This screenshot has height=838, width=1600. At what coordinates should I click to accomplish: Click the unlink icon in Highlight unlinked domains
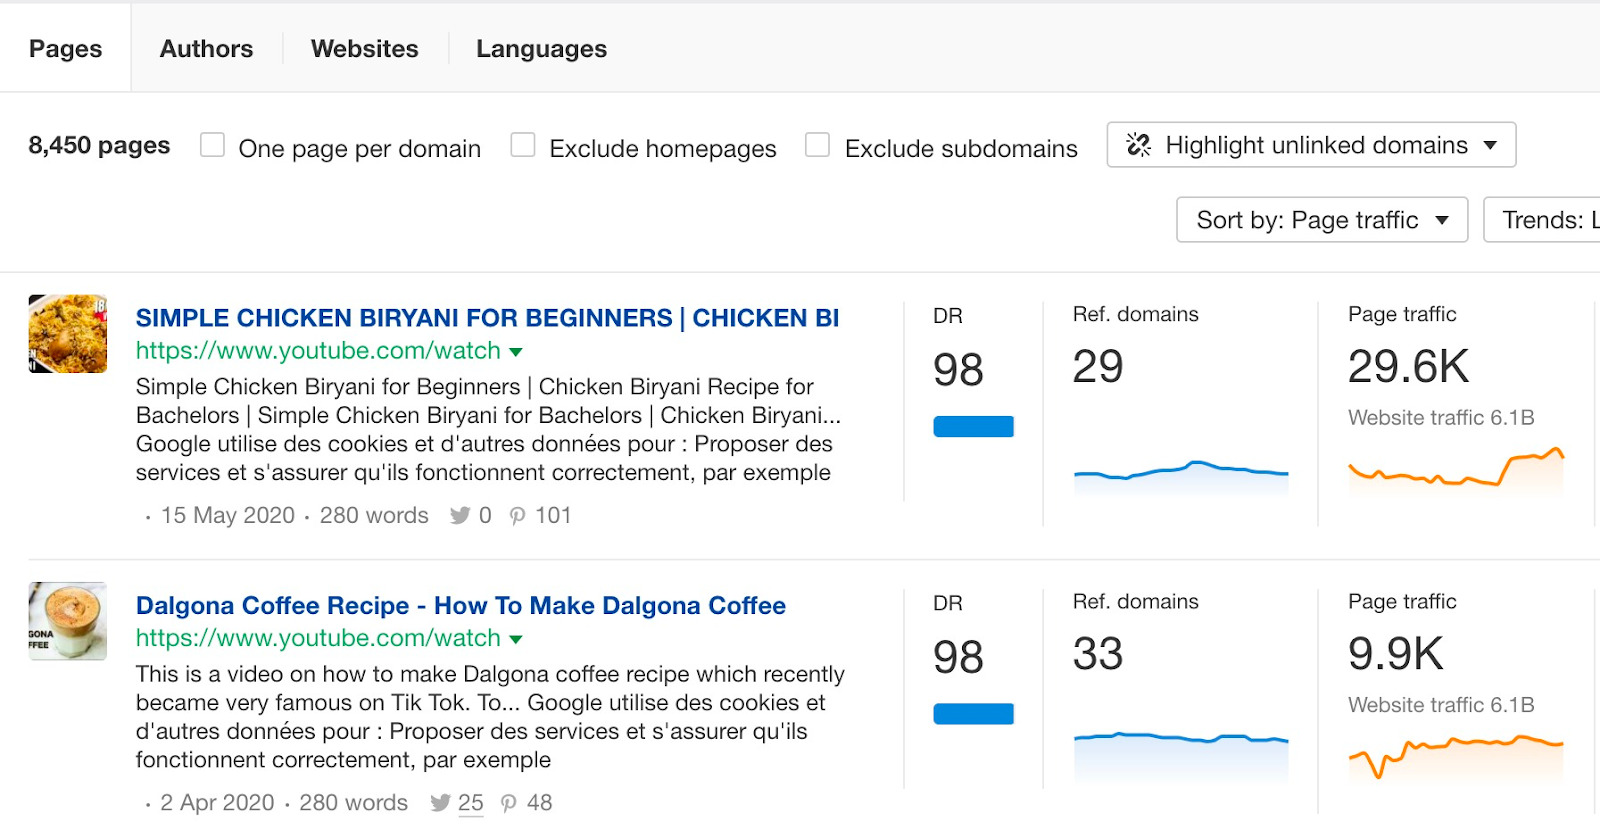tap(1138, 145)
